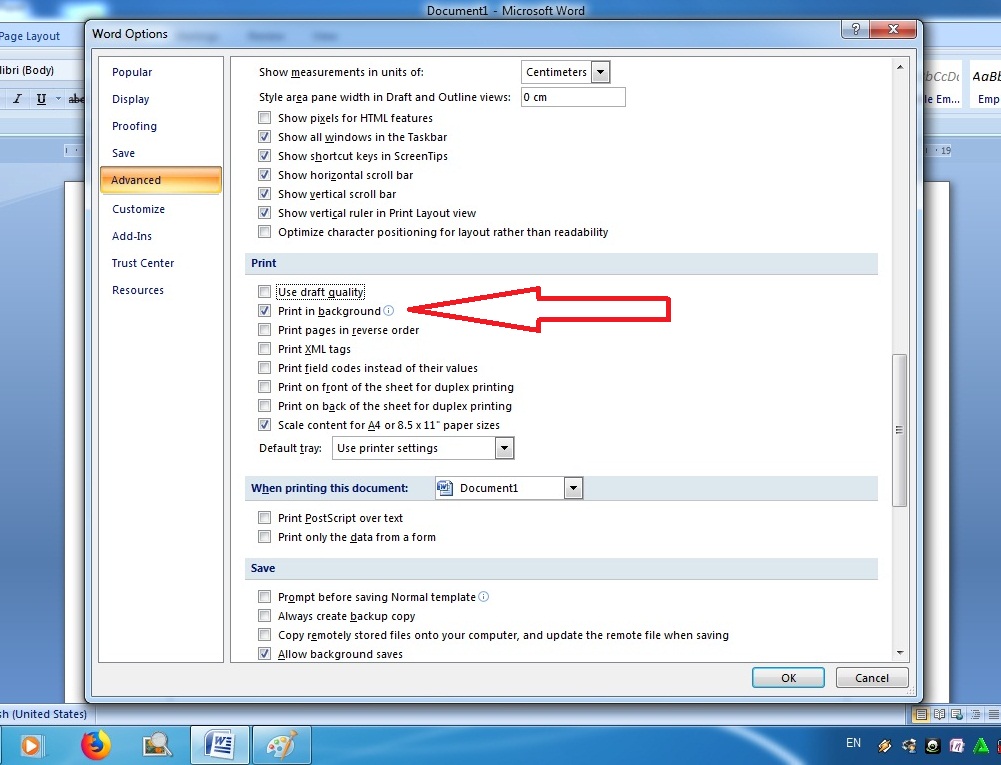The width and height of the screenshot is (1001, 765).
Task: Toggle Show vertical scroll bar checkbox
Action: (x=264, y=193)
